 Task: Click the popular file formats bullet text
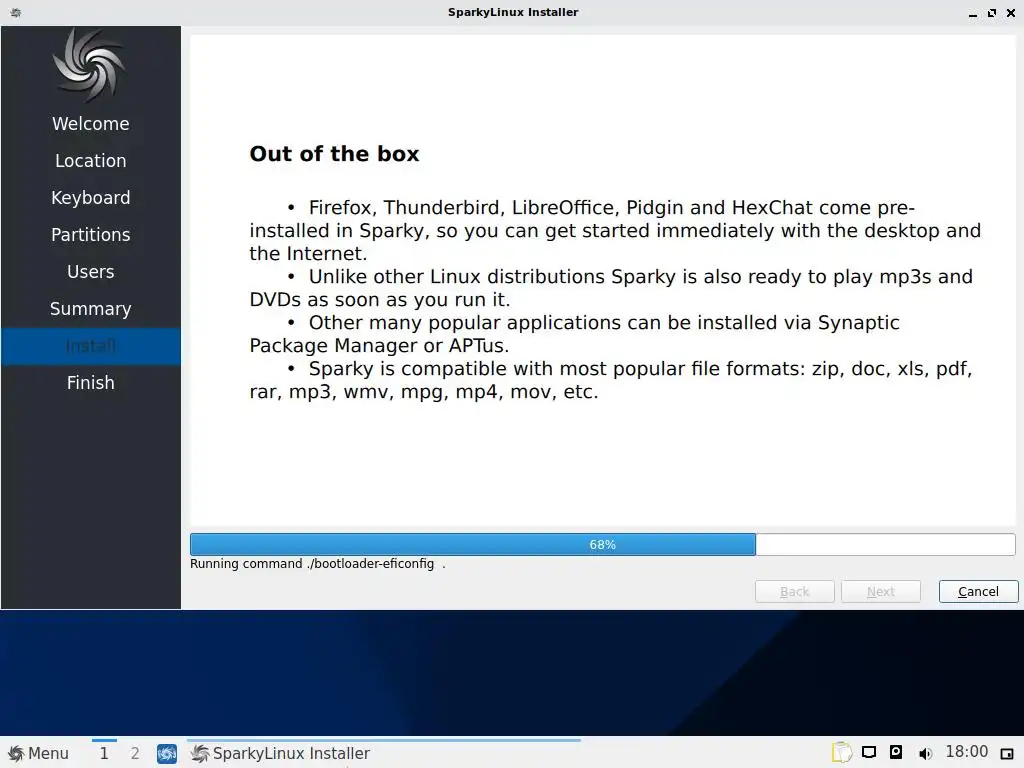coord(611,380)
